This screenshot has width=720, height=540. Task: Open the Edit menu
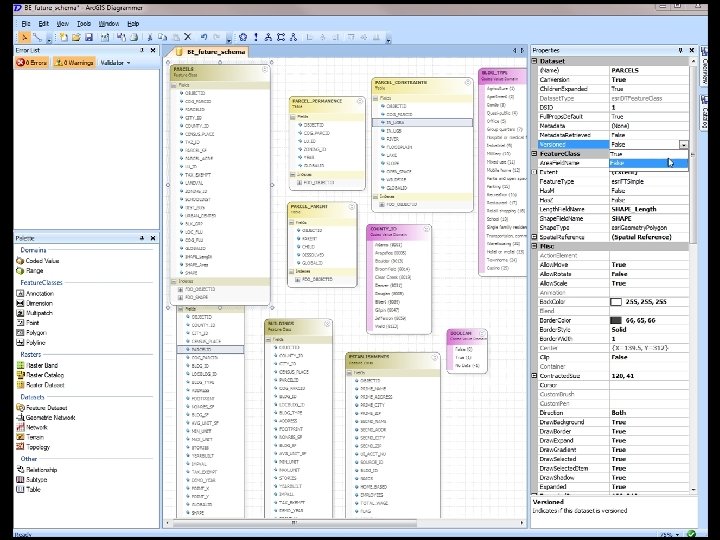[44, 23]
